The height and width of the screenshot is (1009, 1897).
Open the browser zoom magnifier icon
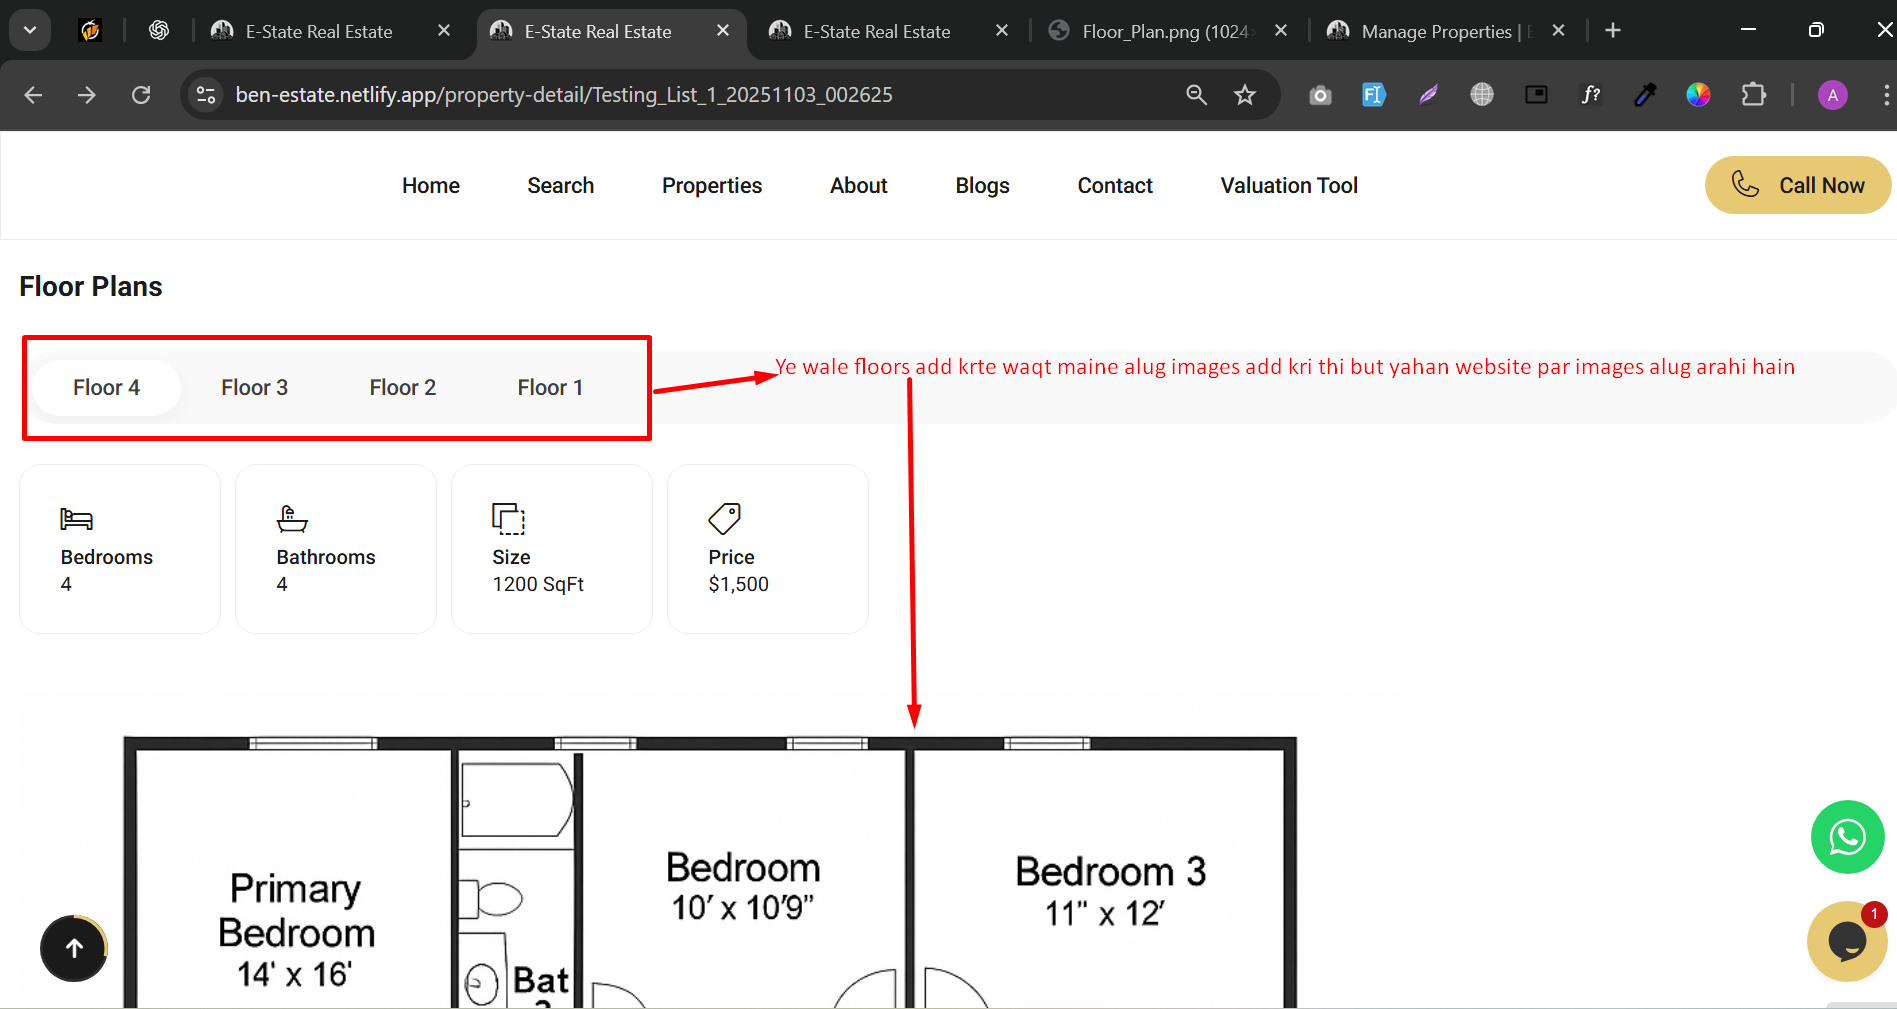pyautogui.click(x=1196, y=95)
